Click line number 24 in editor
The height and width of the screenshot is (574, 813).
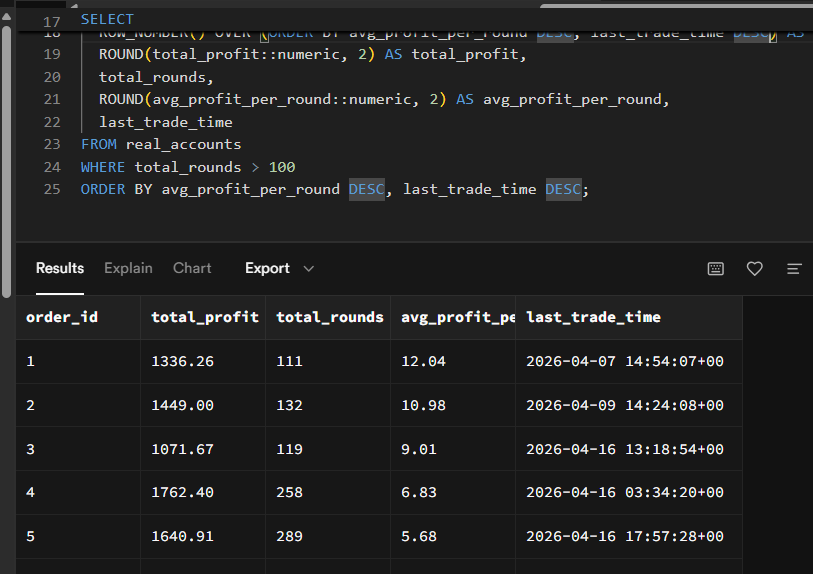52,167
